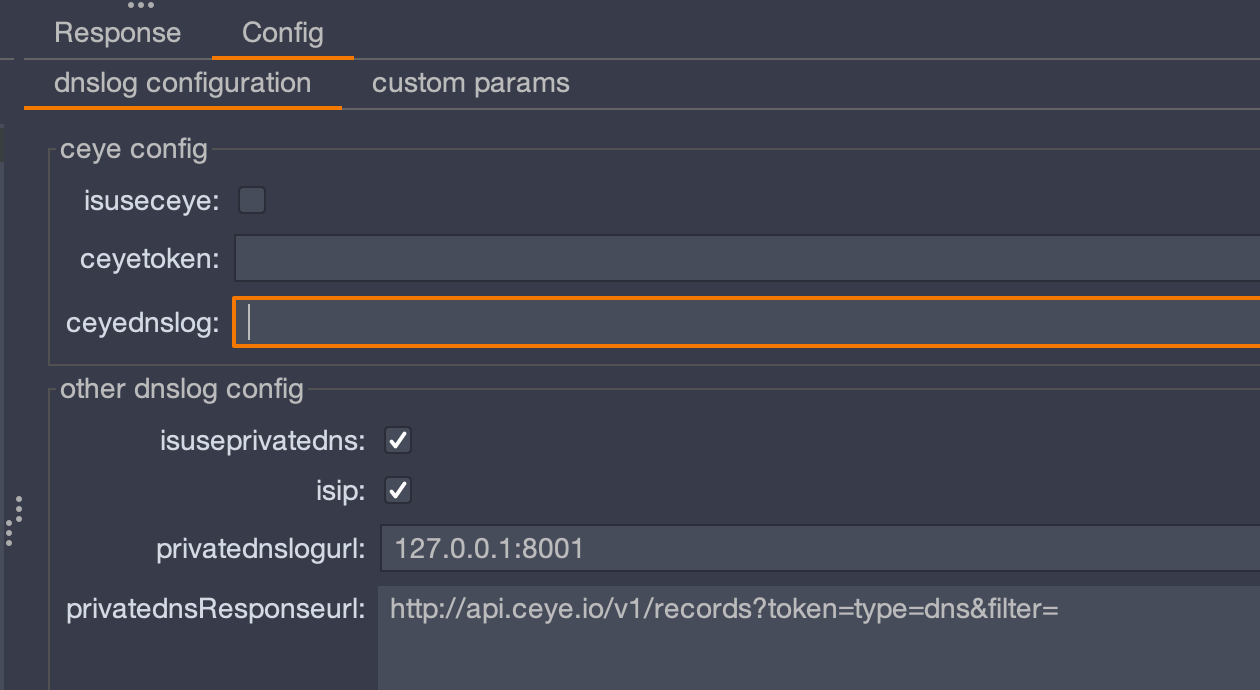1260x690 pixels.
Task: Uncheck the isuseprivatedns checkbox
Action: click(398, 440)
